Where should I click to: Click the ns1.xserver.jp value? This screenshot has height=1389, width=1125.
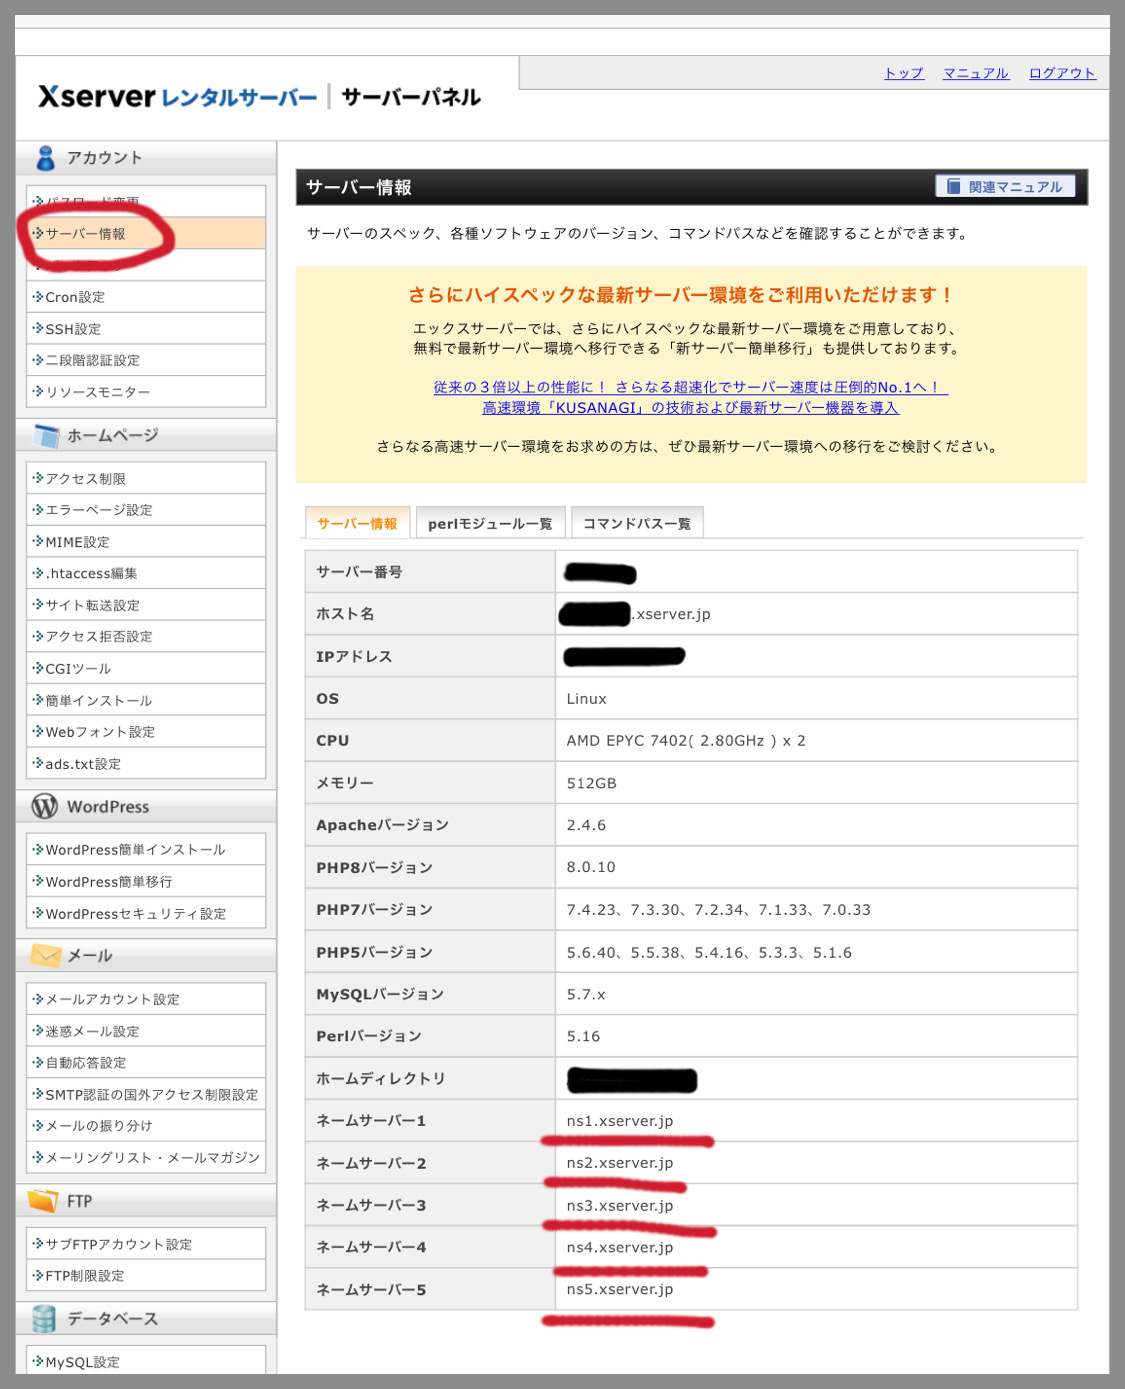620,1121
